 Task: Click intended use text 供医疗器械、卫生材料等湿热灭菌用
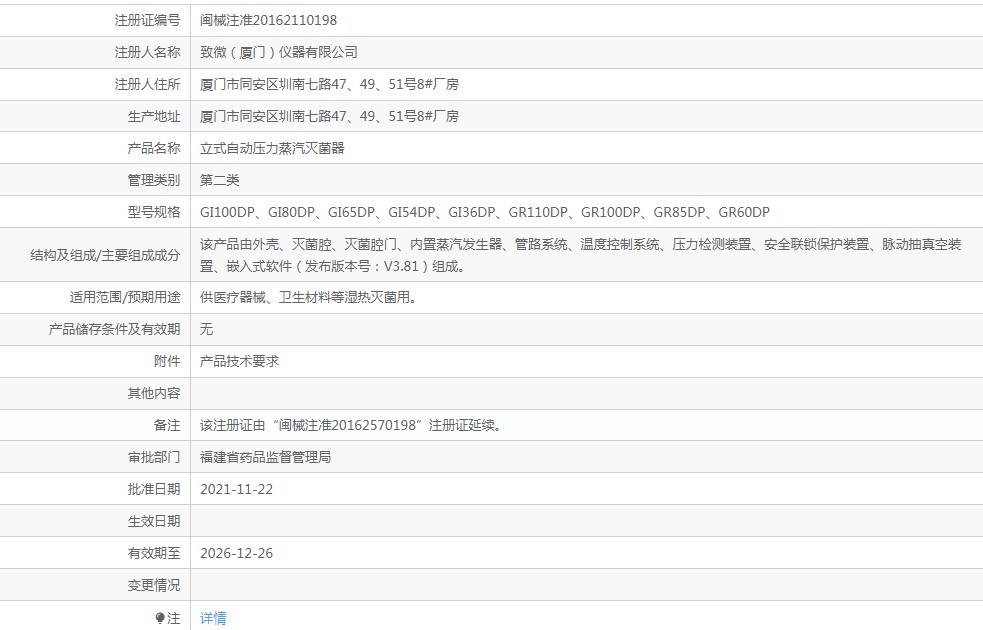pos(308,297)
